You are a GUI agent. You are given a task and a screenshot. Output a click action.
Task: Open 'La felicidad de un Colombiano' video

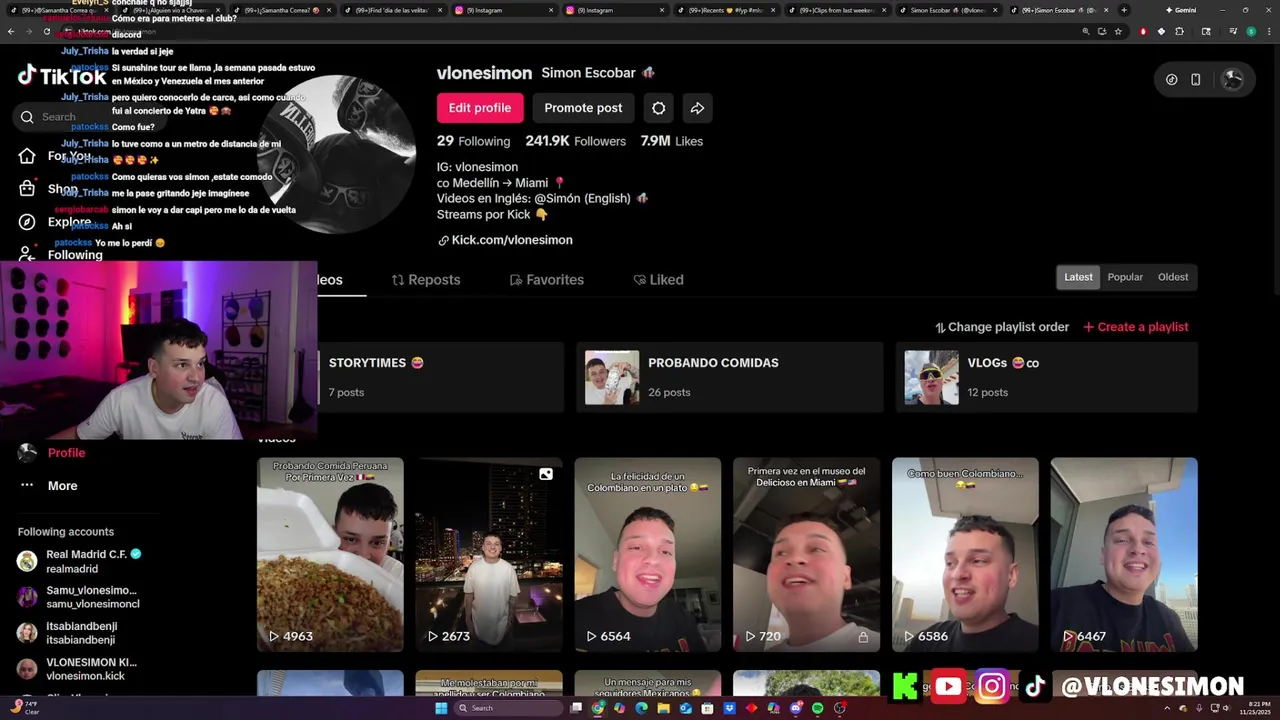point(648,555)
